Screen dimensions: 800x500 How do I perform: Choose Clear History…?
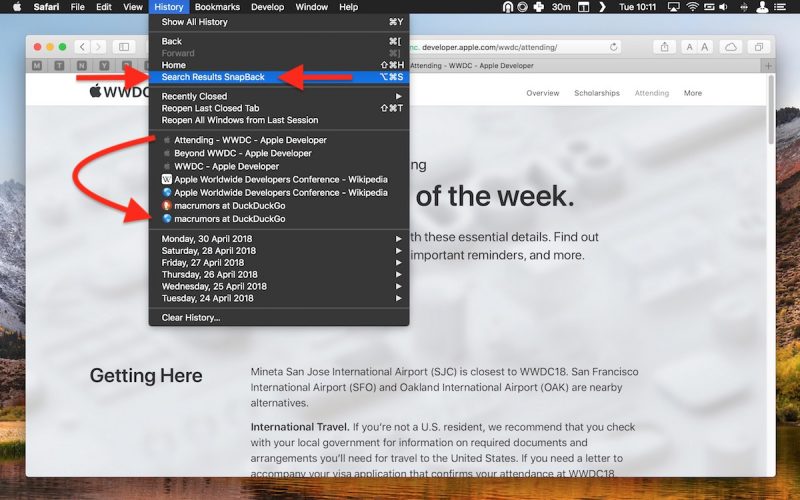pos(279,317)
